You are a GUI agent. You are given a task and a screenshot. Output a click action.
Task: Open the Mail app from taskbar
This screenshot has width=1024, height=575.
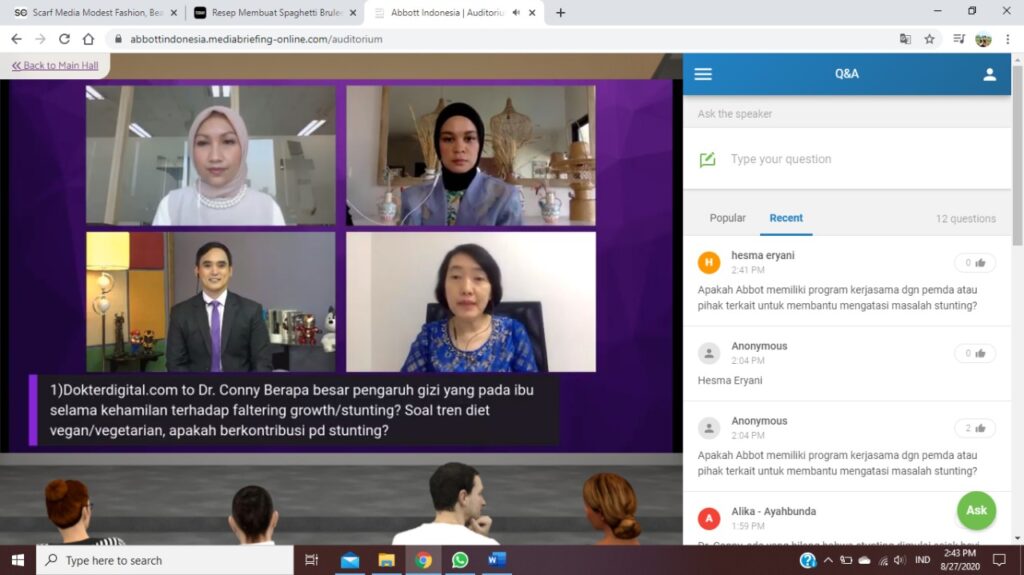[349, 560]
